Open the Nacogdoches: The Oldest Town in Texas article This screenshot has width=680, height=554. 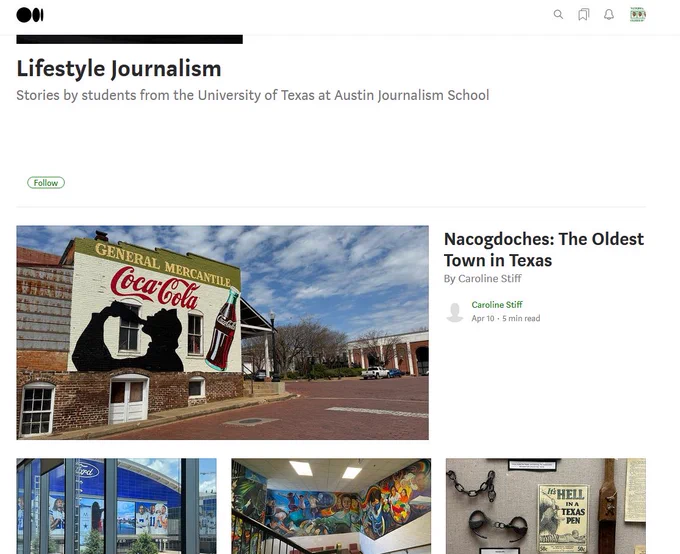544,249
